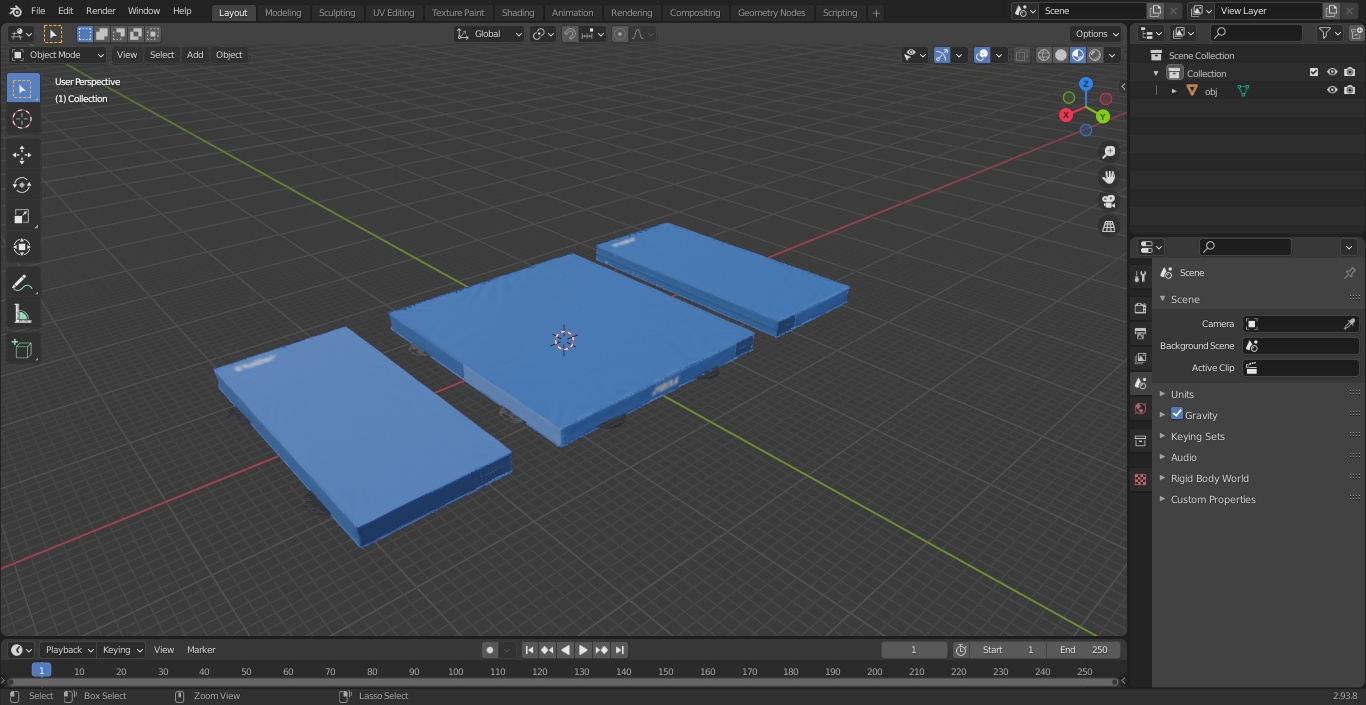Disable obj in renders camera icon
The height and width of the screenshot is (705, 1366).
[x=1349, y=90]
